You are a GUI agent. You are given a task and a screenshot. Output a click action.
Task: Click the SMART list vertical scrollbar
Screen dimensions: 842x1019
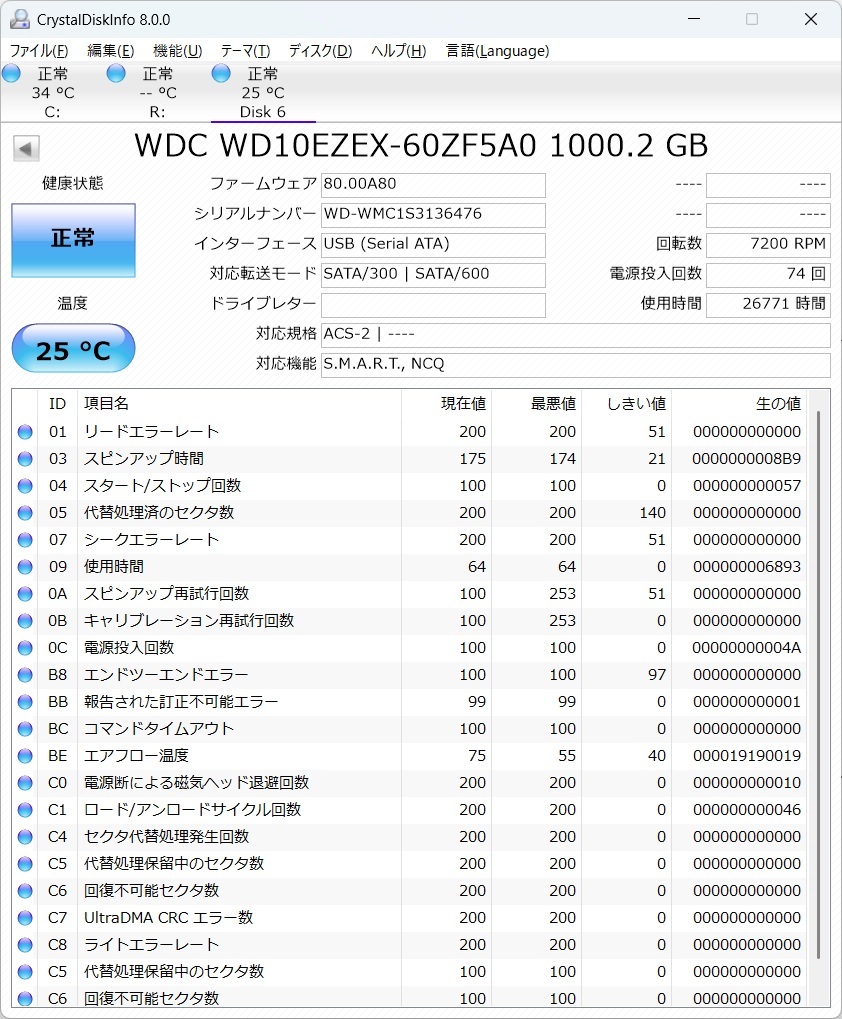819,684
